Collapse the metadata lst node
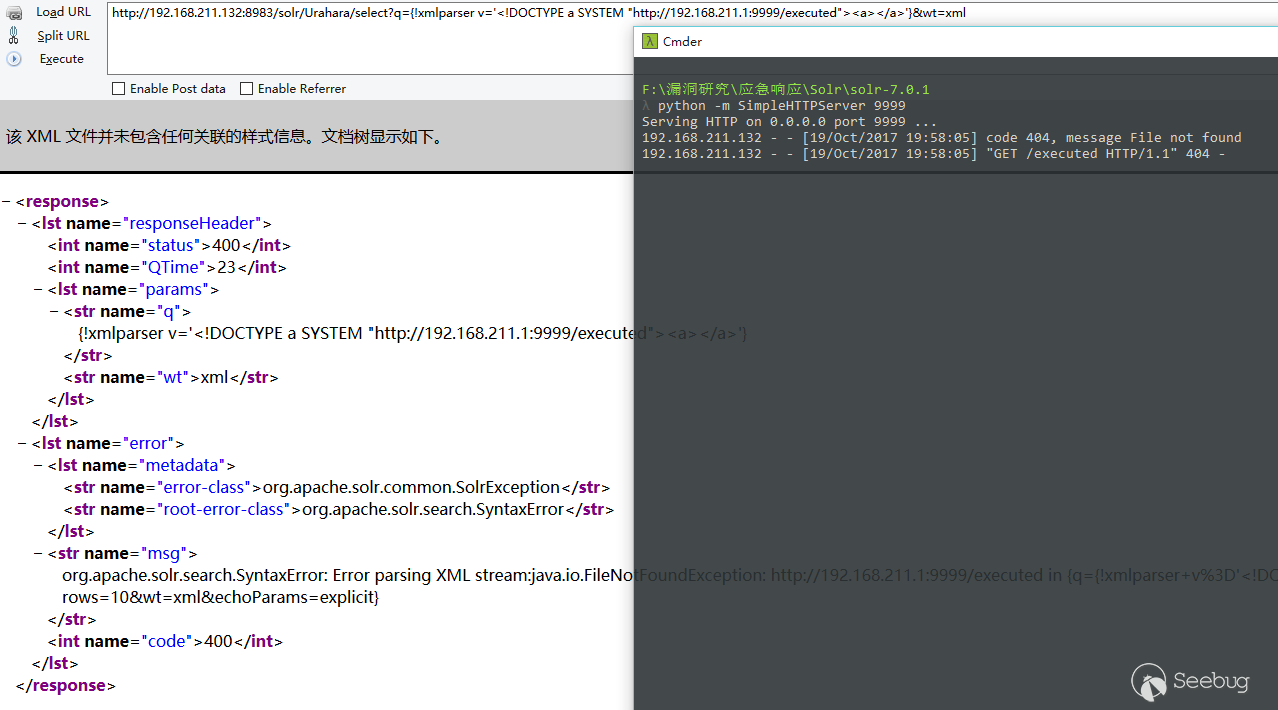The width and height of the screenshot is (1278, 710). tap(38, 466)
